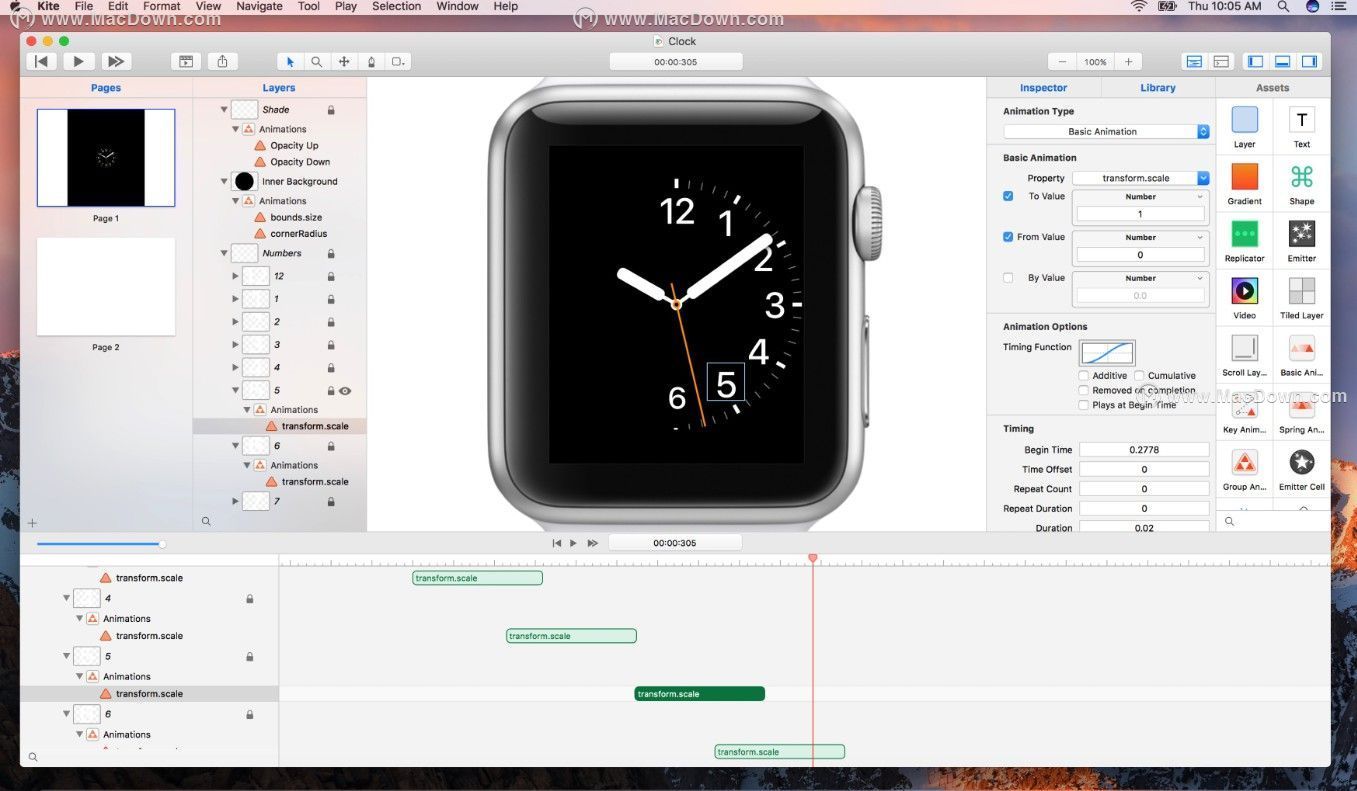The image size is (1357, 791).
Task: Select the magnifier zoom tool
Action: (317, 61)
